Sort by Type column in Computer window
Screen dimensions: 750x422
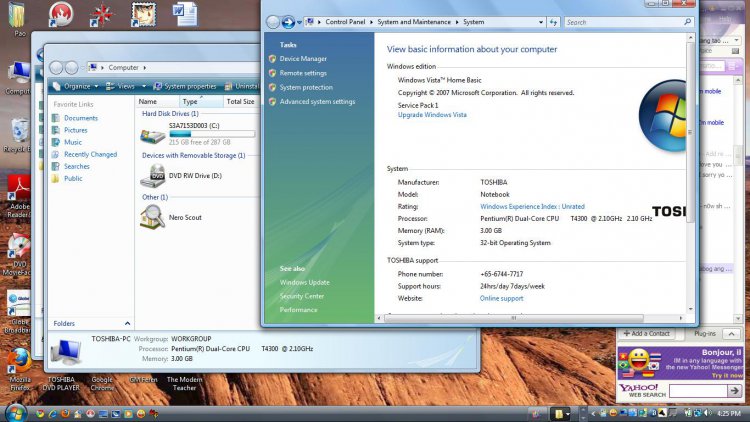coord(201,101)
